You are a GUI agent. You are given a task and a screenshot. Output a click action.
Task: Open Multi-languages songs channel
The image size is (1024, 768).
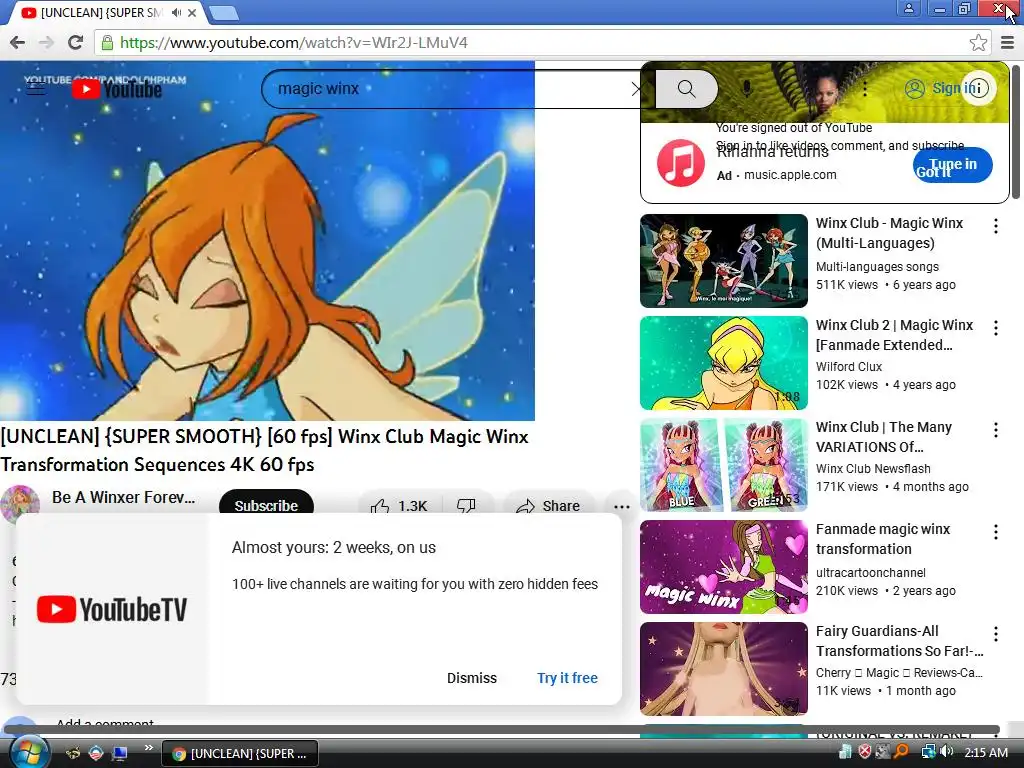click(877, 266)
